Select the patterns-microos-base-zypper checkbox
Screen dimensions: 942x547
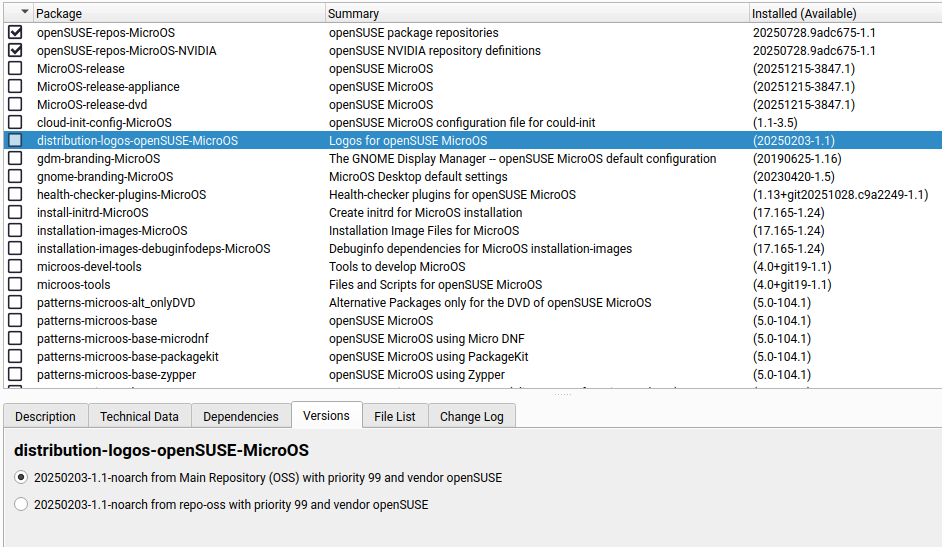15,375
